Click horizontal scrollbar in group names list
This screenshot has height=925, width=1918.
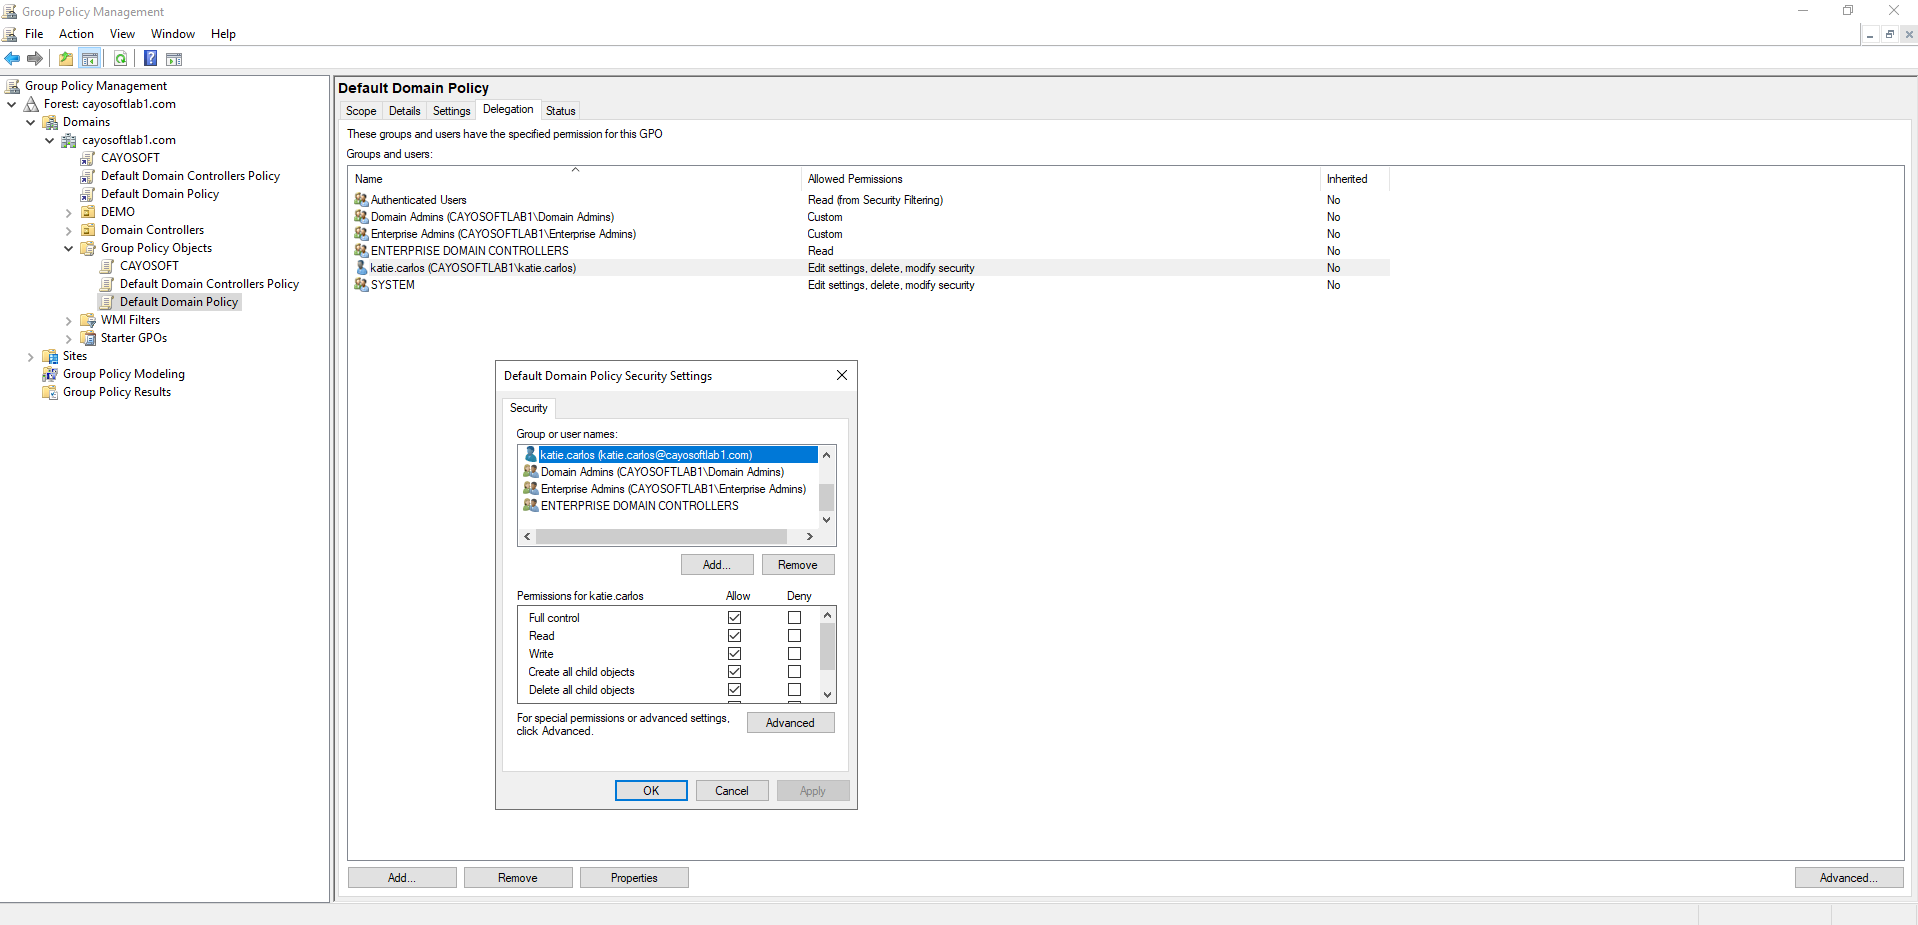pyautogui.click(x=660, y=537)
